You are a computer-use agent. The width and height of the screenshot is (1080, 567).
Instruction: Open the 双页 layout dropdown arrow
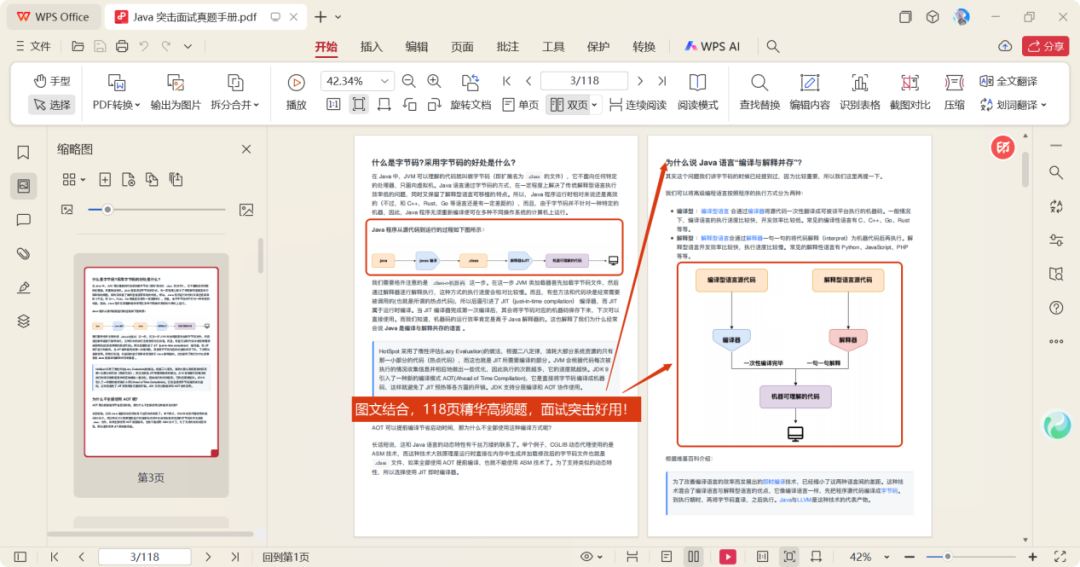pyautogui.click(x=594, y=105)
